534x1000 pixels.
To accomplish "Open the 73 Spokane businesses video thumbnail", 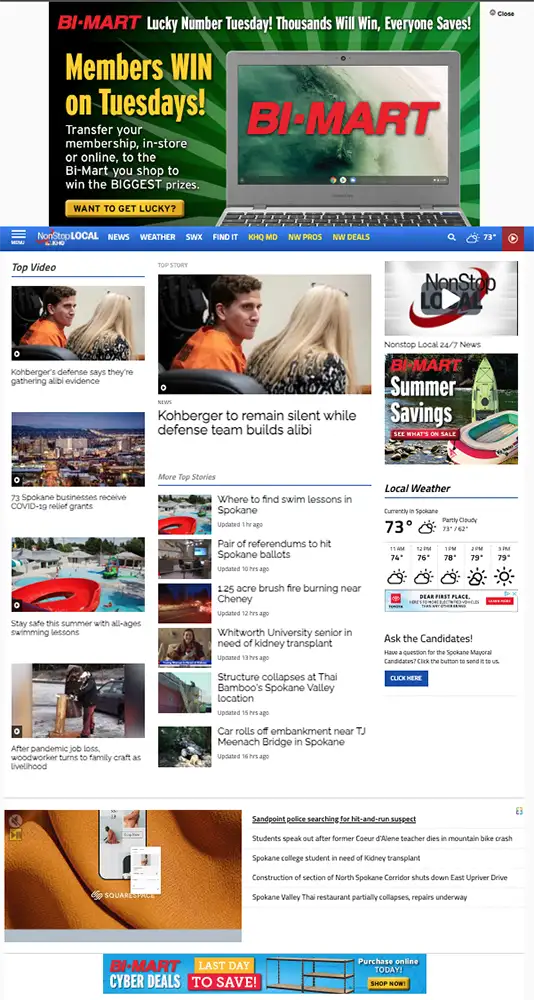I will pos(78,449).
